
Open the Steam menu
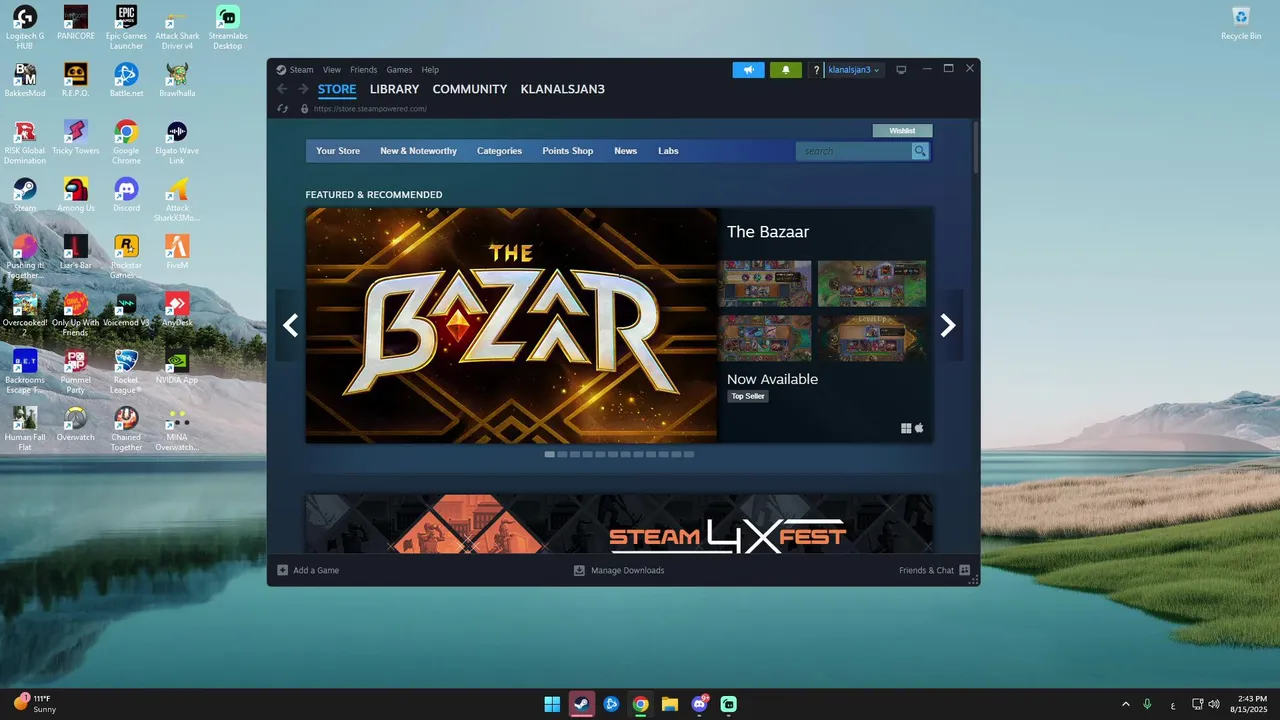click(302, 70)
